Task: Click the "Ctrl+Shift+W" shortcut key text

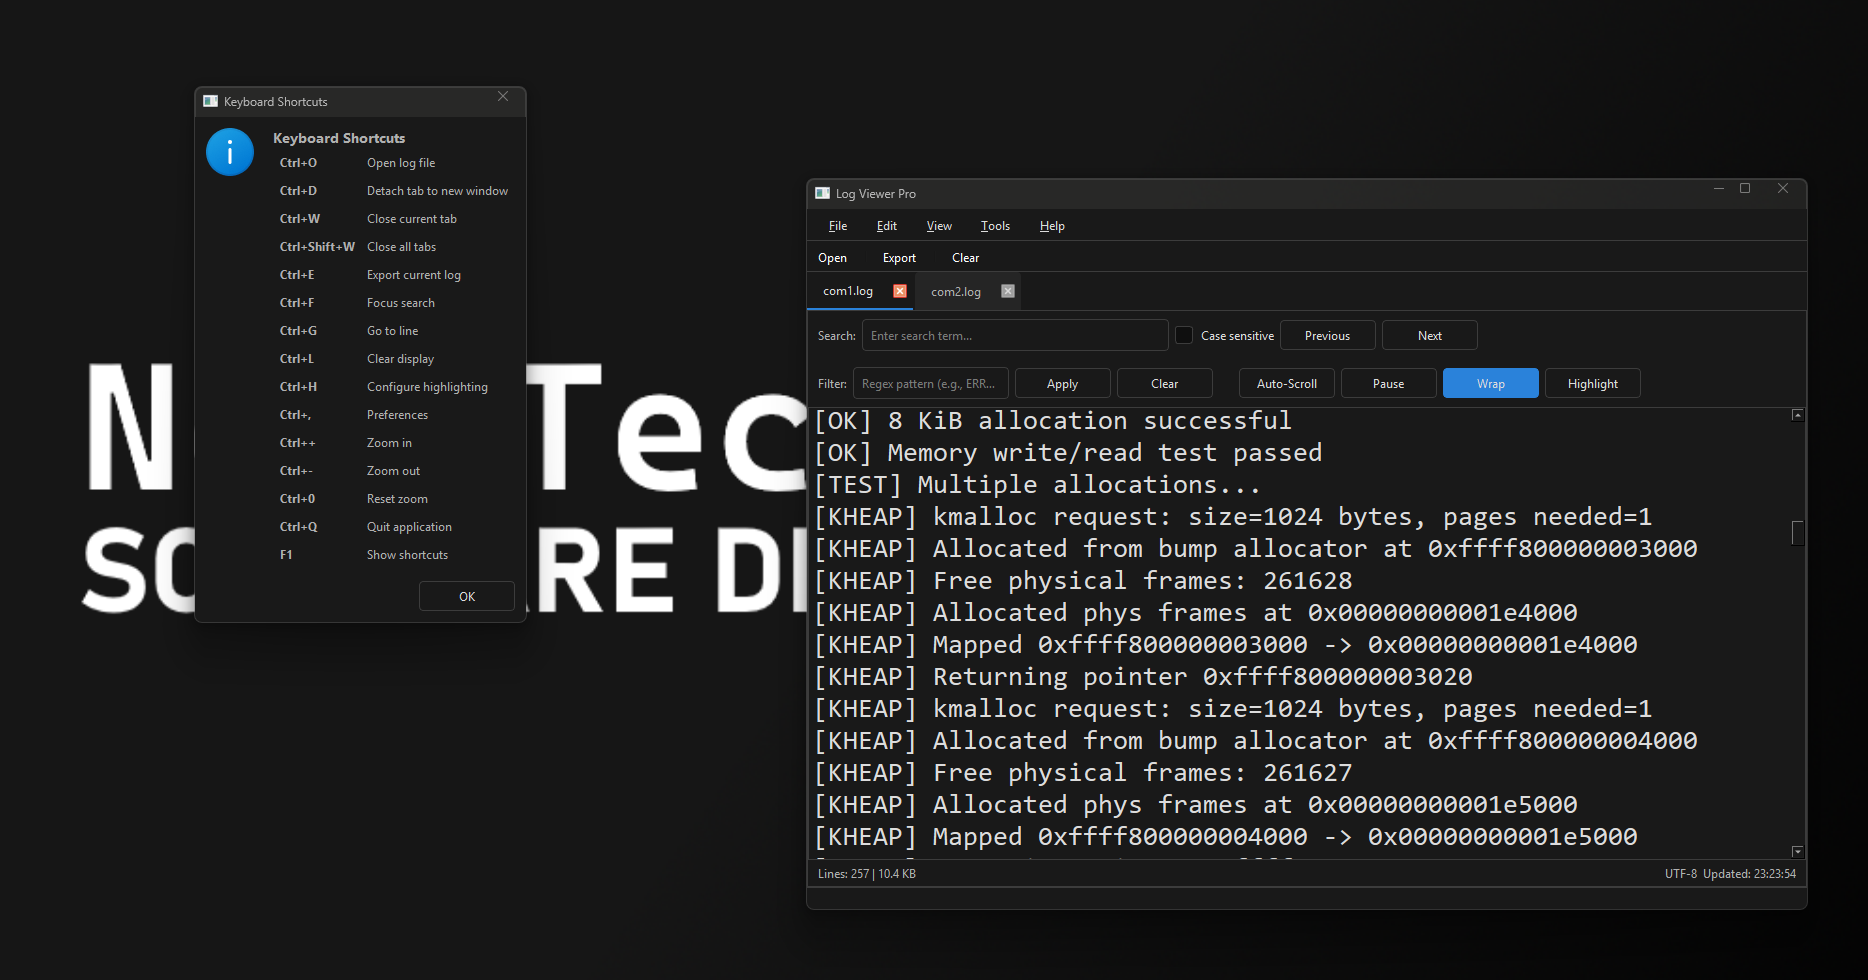Action: [317, 247]
